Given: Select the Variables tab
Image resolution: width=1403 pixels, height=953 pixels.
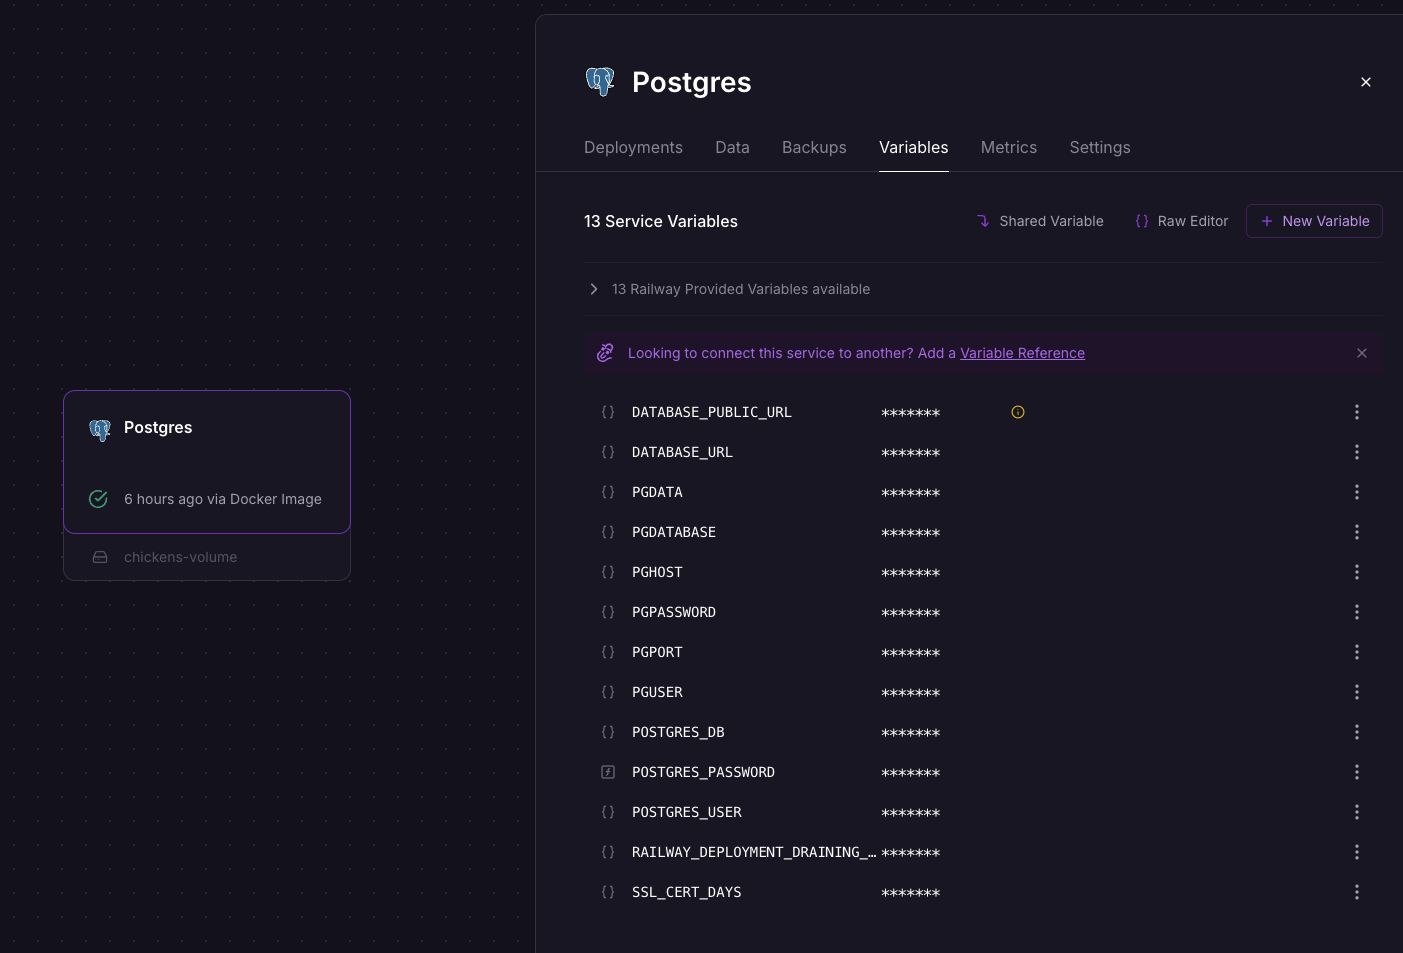Looking at the screenshot, I should tap(914, 147).
